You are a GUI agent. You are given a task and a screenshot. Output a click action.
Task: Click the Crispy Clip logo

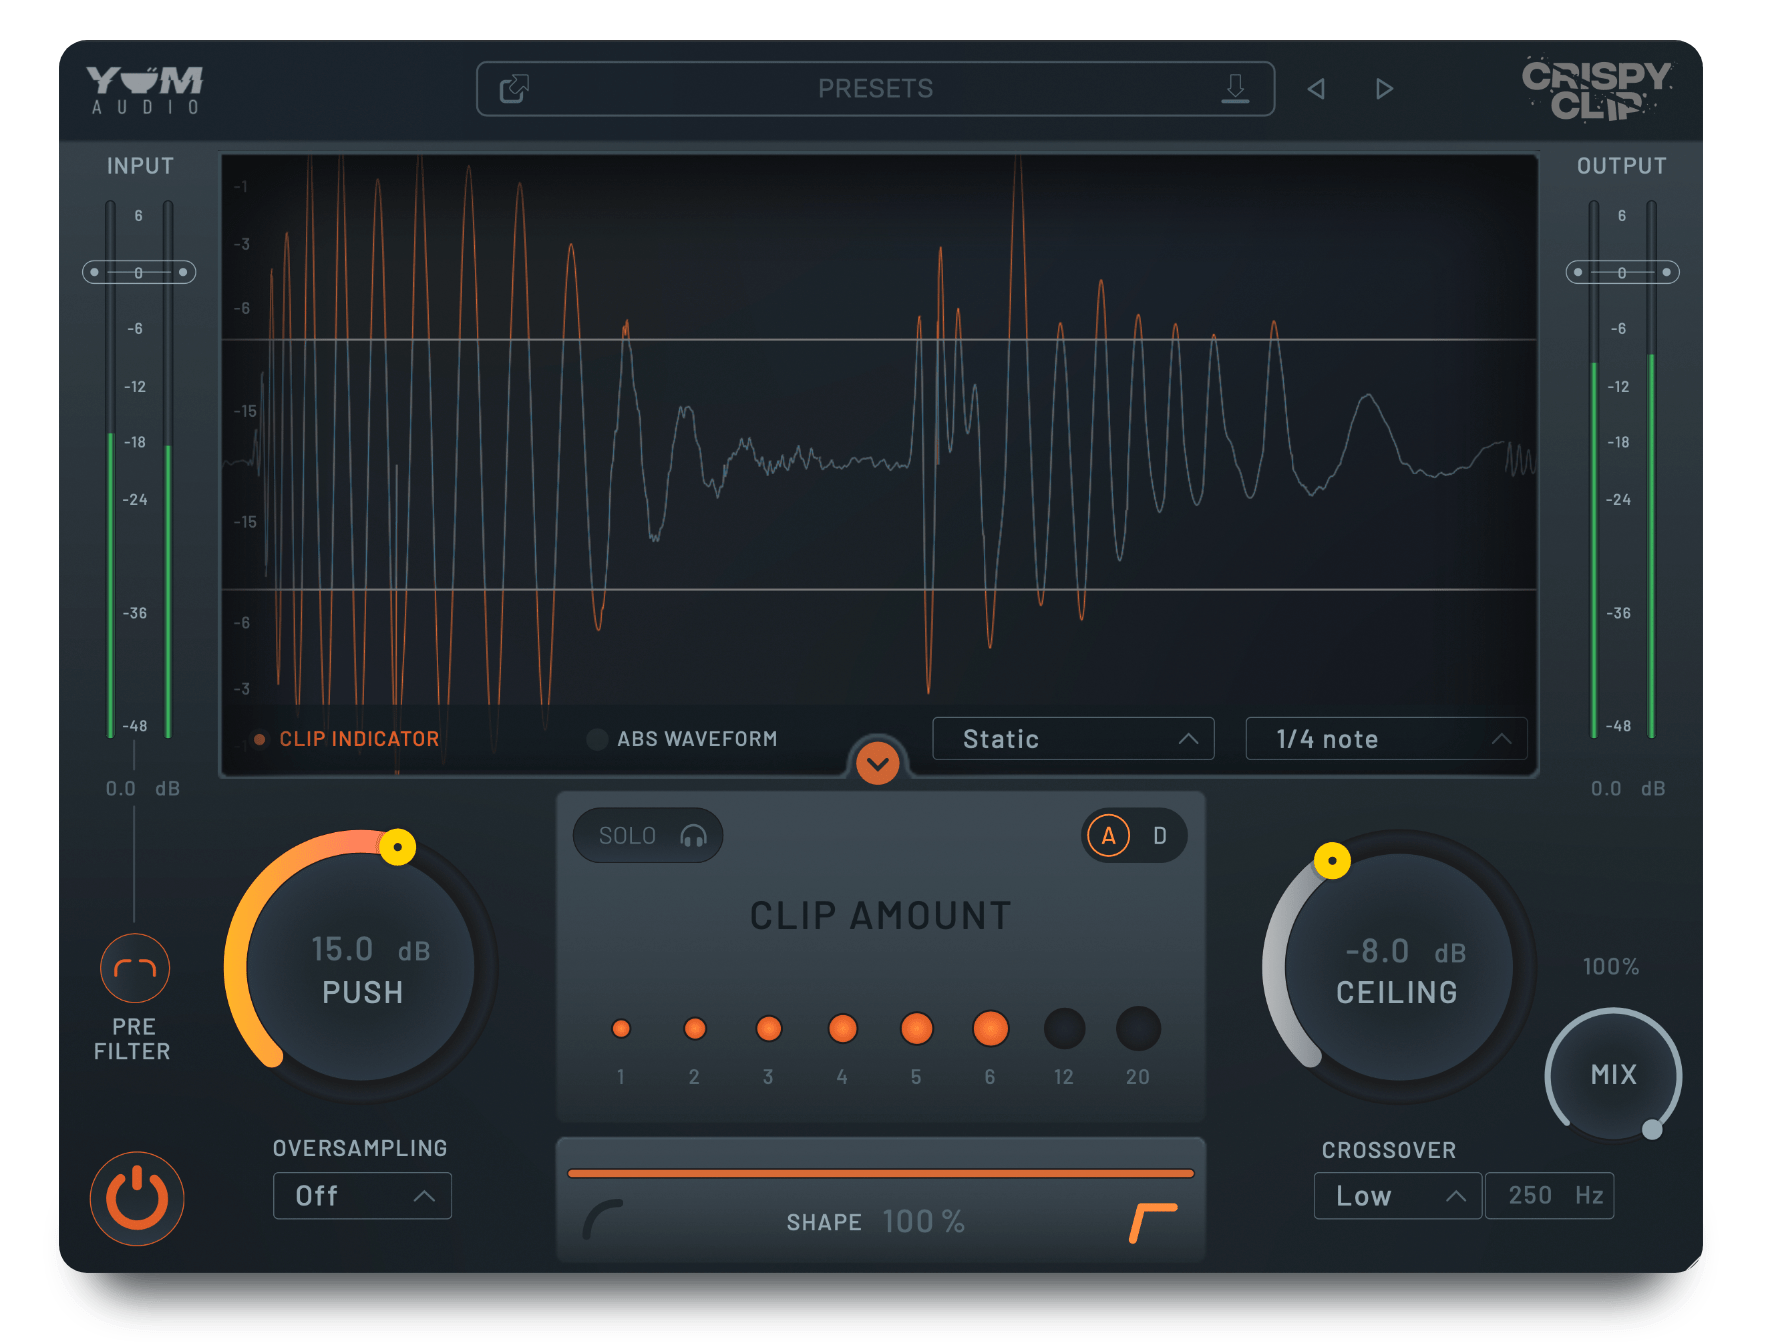pyautogui.click(x=1595, y=89)
